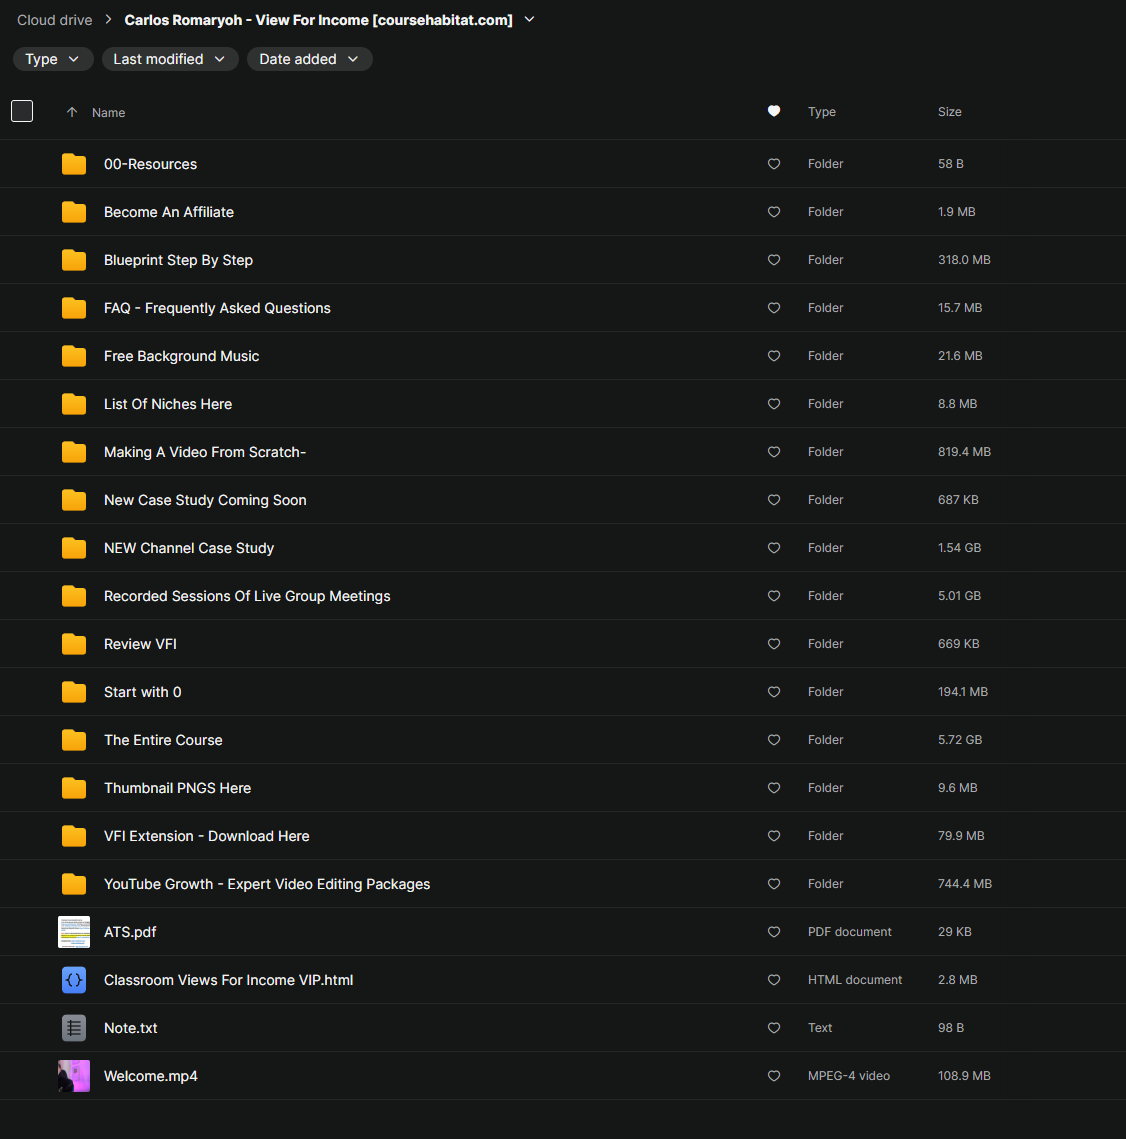The image size is (1126, 1139).
Task: Favourite the Welcome.mp4 file
Action: (x=774, y=1076)
